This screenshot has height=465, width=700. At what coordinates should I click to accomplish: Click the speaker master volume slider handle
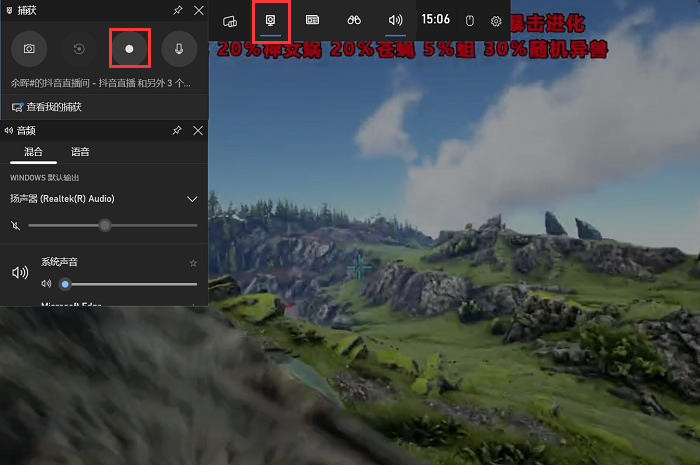coord(105,225)
